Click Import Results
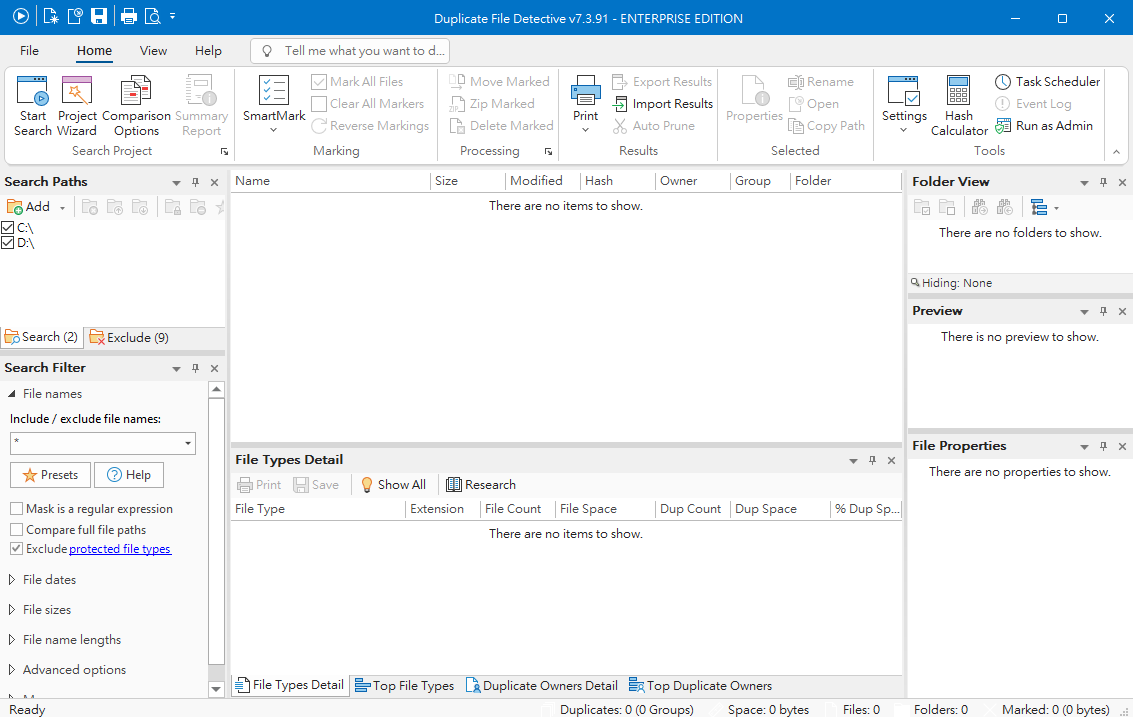This screenshot has width=1133, height=717. pos(663,104)
